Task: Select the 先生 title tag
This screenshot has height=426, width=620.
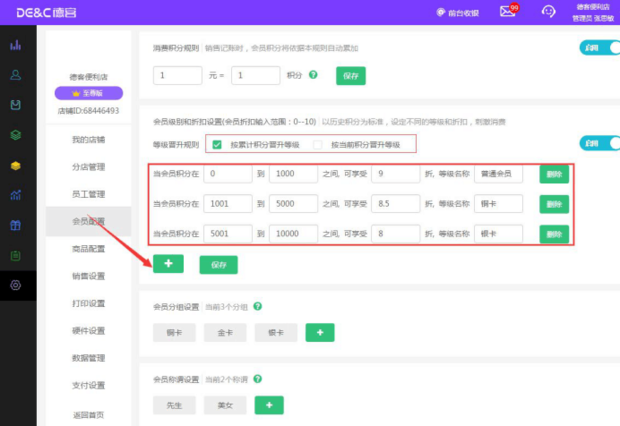Action: coord(174,405)
